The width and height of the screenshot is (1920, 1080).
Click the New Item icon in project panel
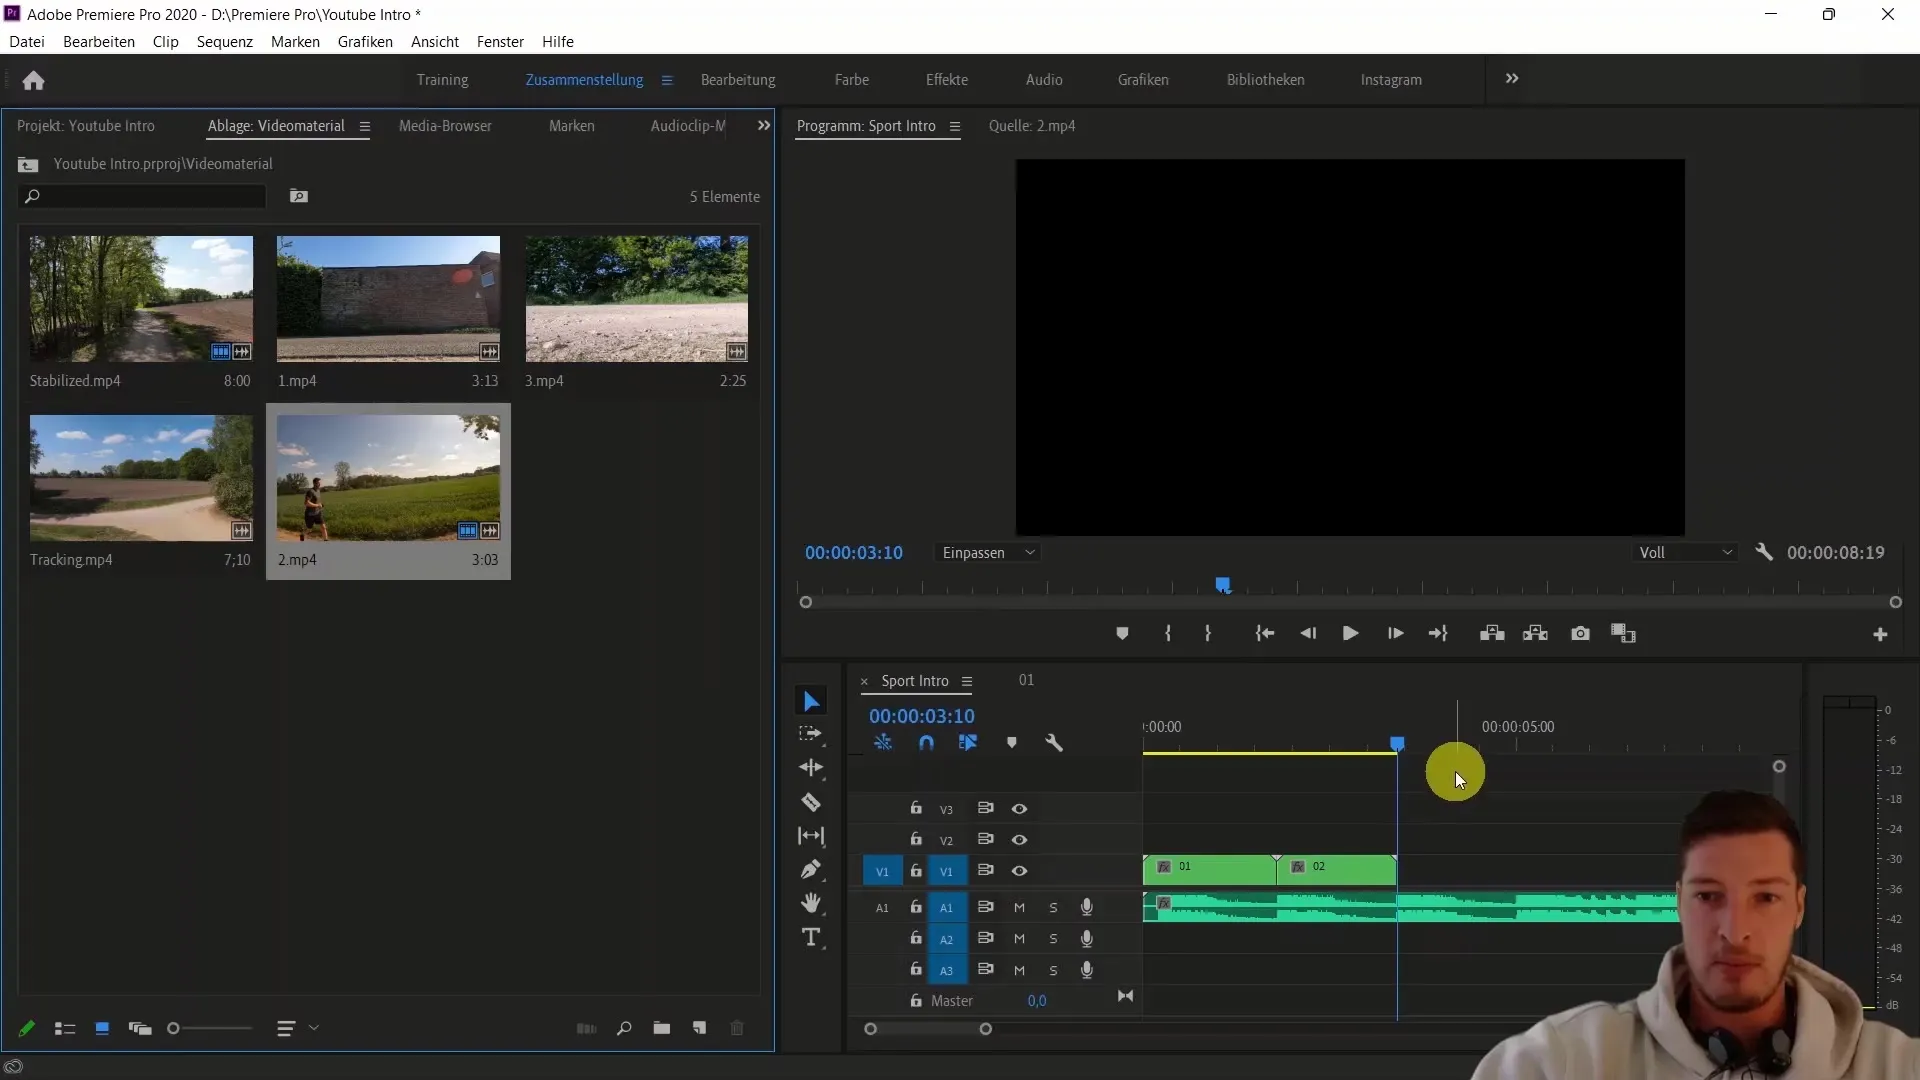pos(699,1028)
